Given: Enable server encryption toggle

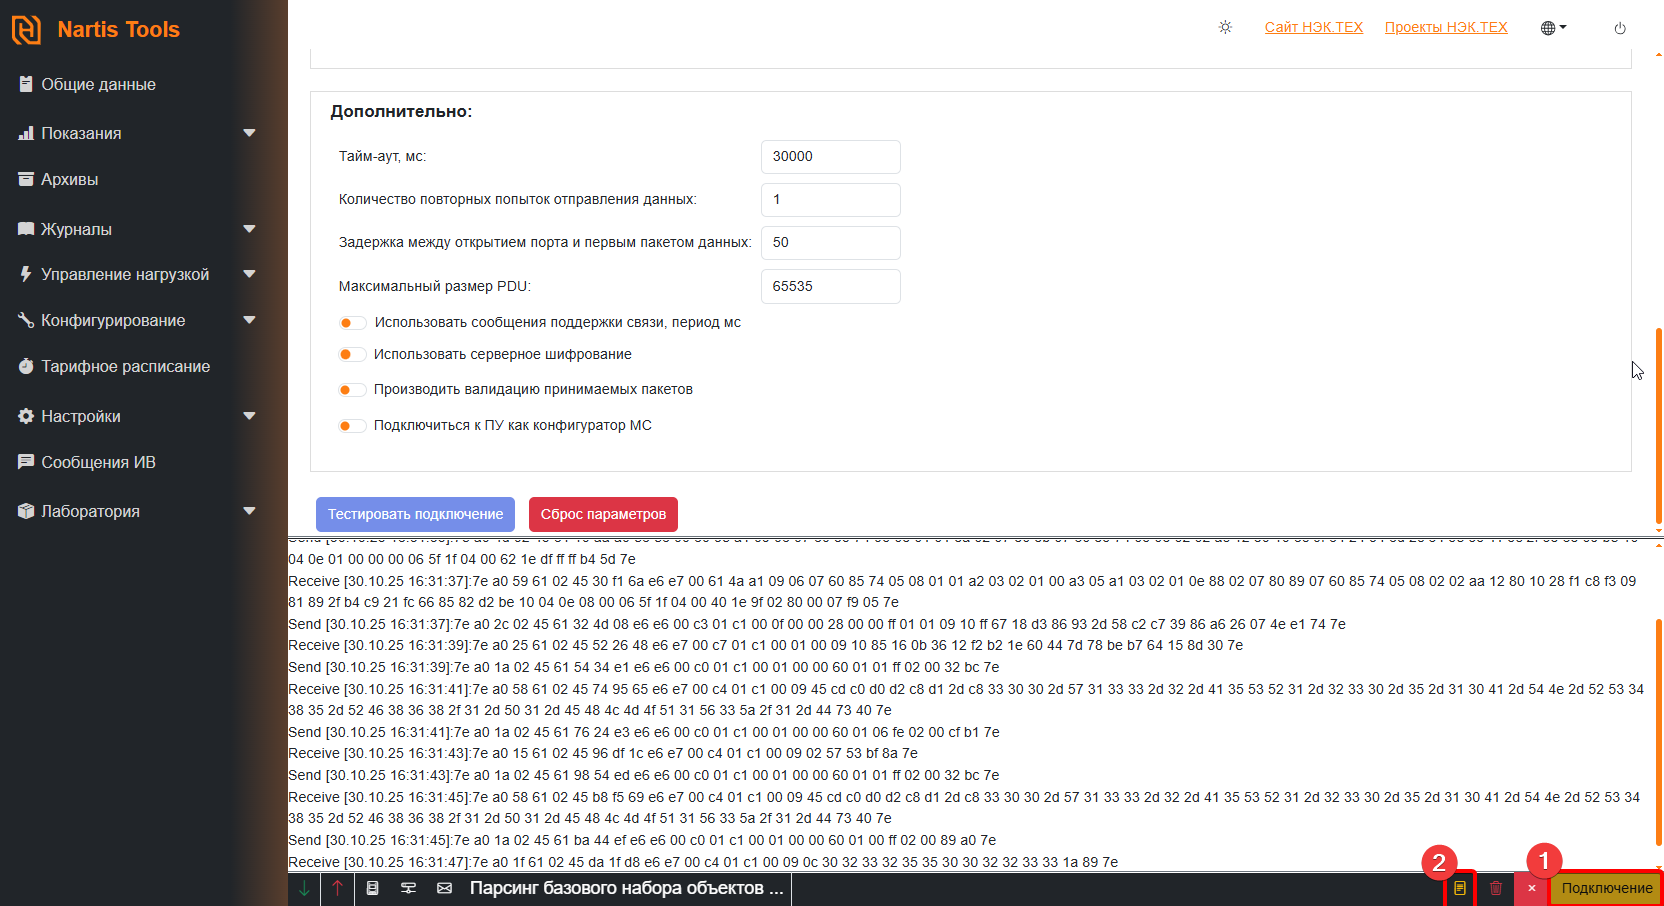Looking at the screenshot, I should [351, 355].
